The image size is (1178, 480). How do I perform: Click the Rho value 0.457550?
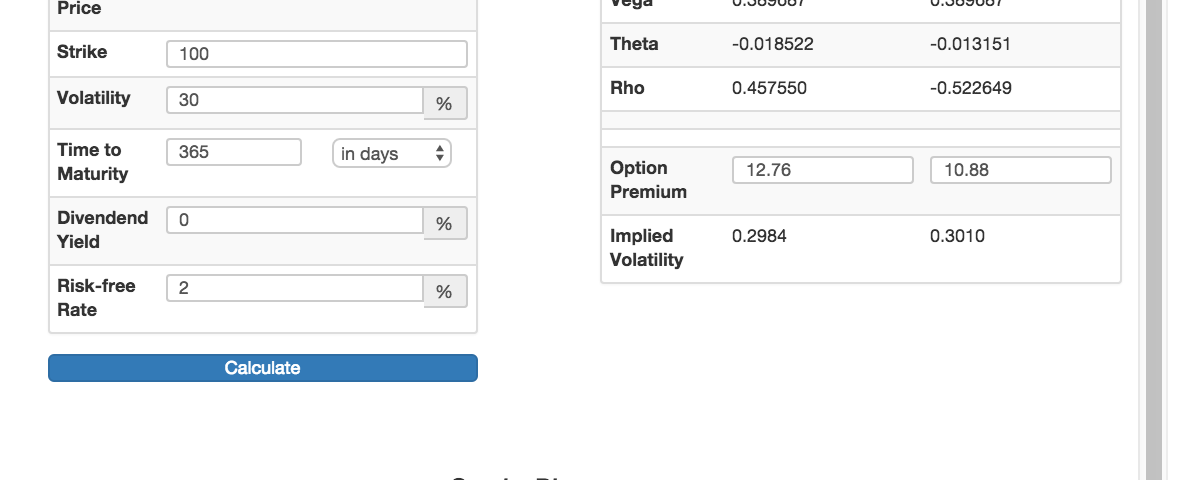pos(769,88)
